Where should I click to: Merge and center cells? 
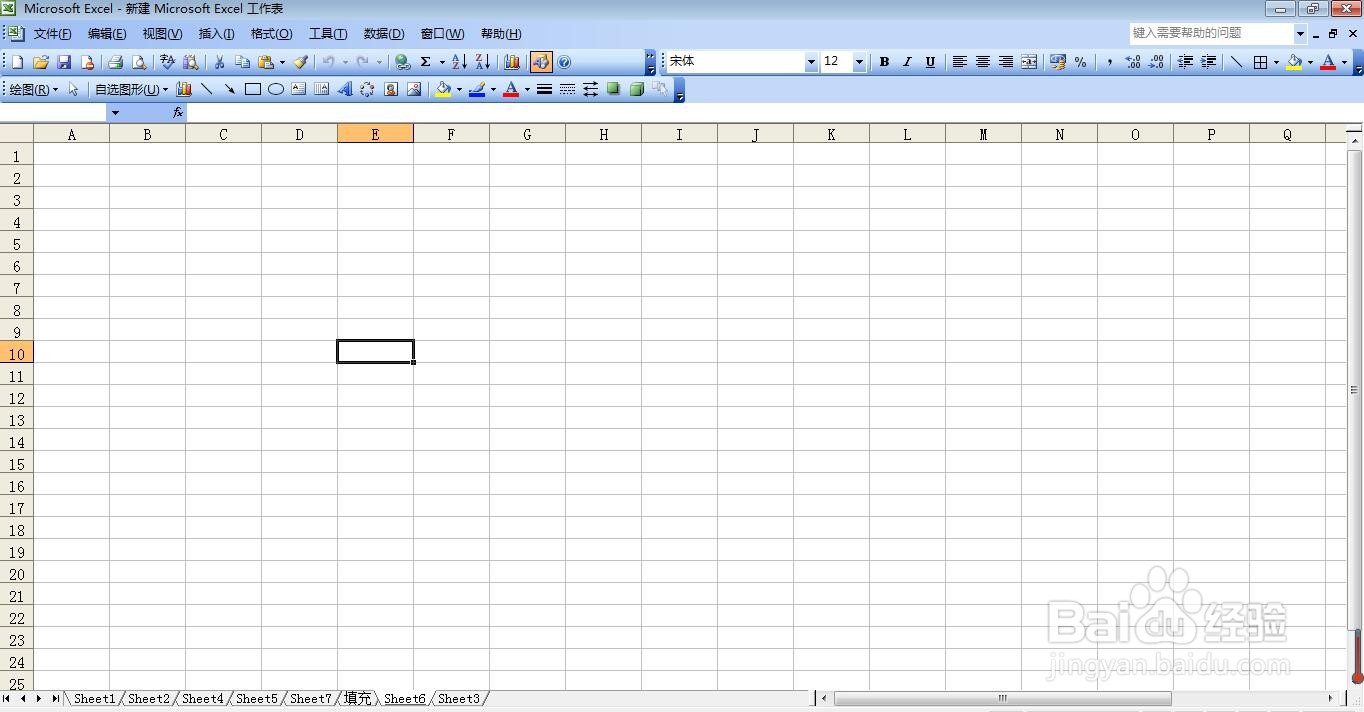click(1029, 62)
